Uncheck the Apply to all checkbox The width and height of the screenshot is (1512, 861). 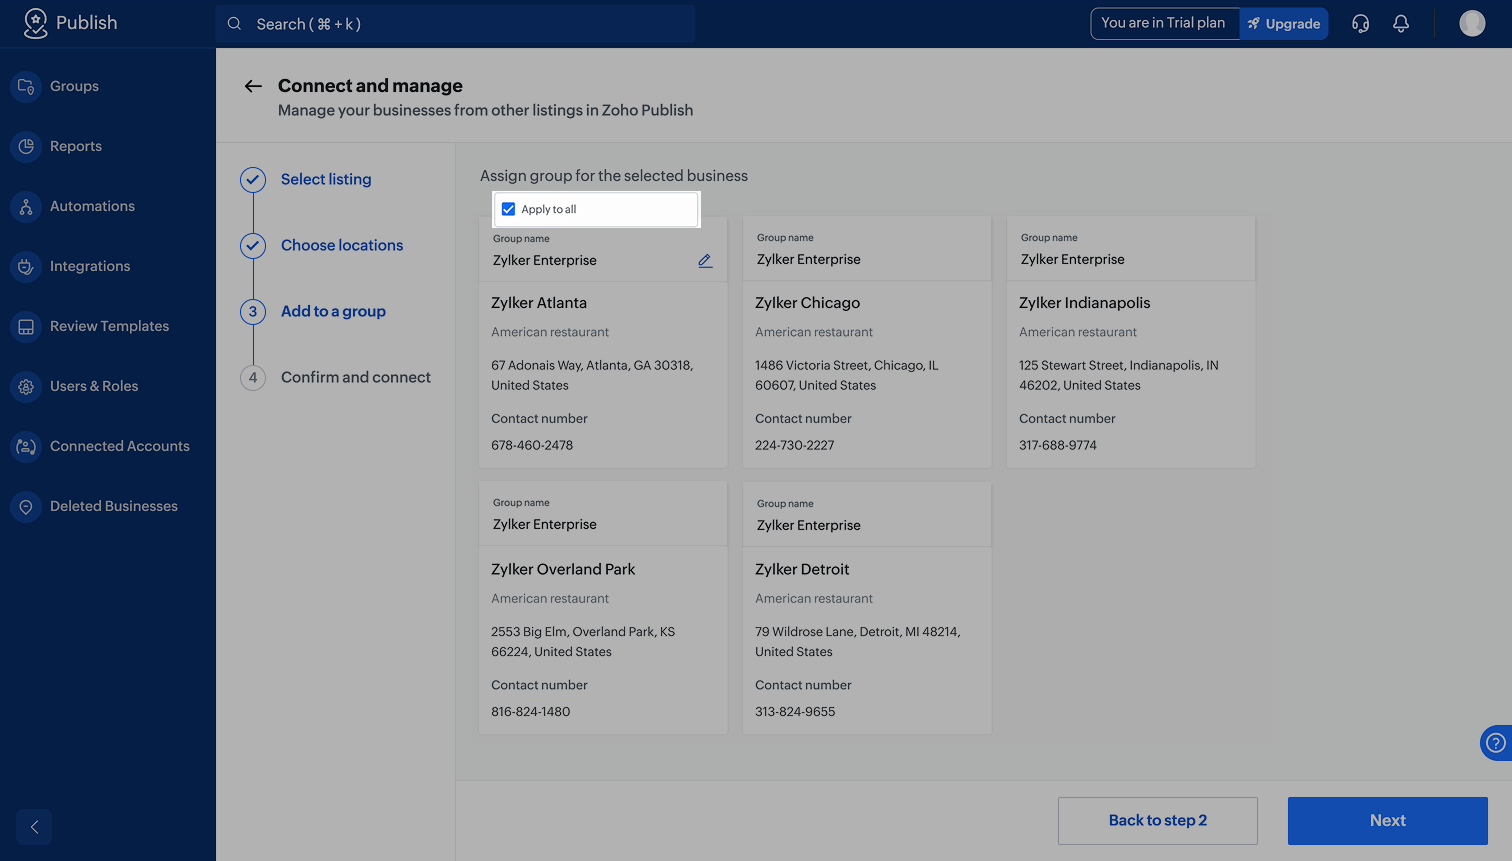pos(509,209)
